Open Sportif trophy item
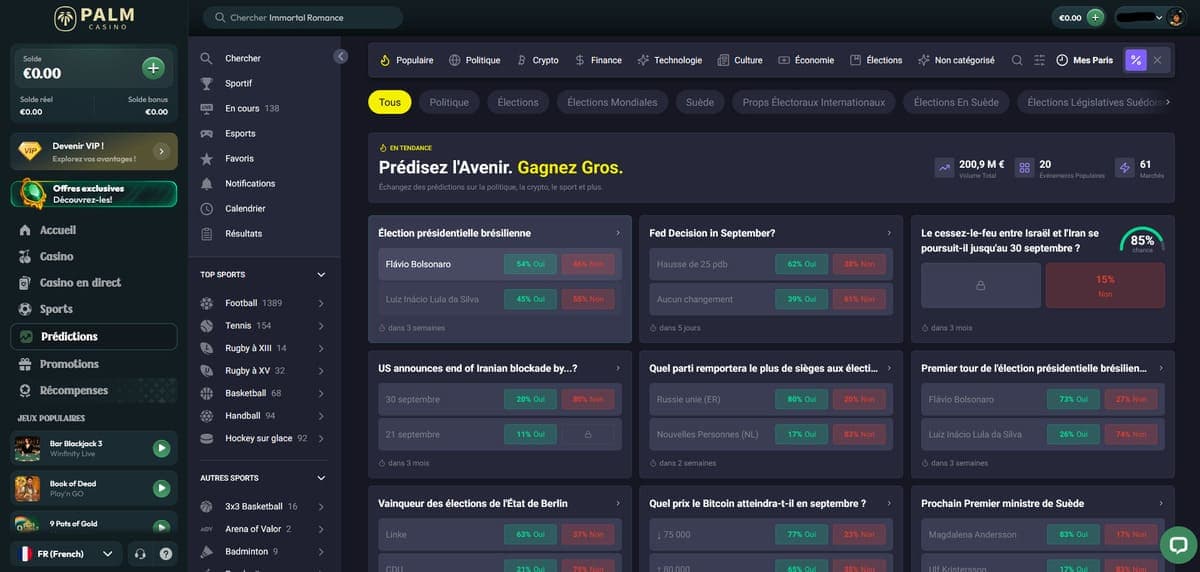Screen dimensions: 1200x572 coord(239,83)
